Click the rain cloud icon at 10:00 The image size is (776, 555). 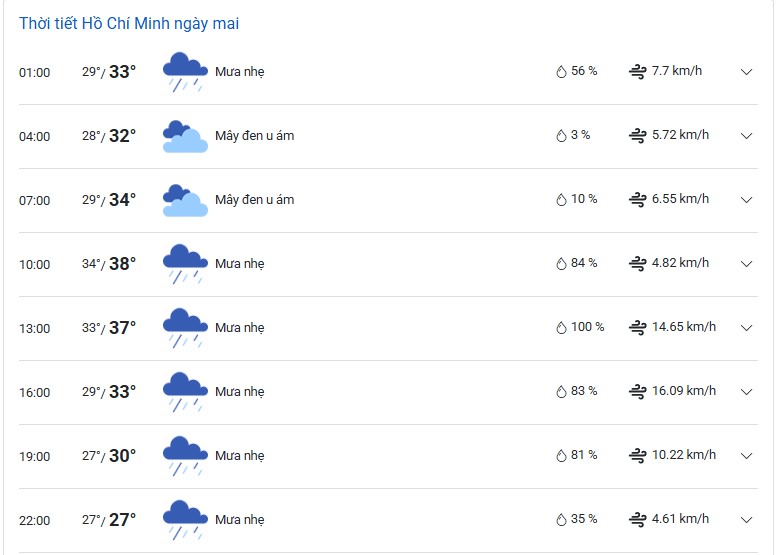185,264
